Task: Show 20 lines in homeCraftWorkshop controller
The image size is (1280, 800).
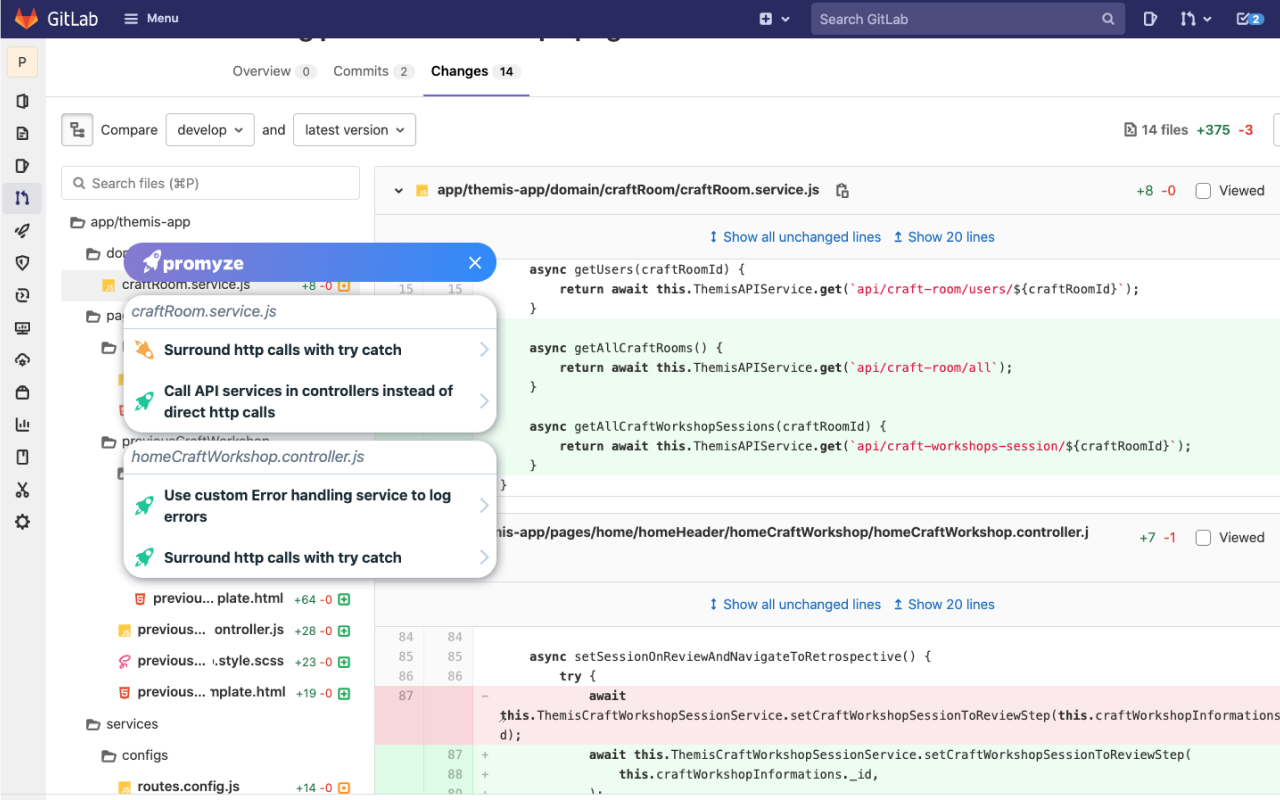Action: pos(944,604)
